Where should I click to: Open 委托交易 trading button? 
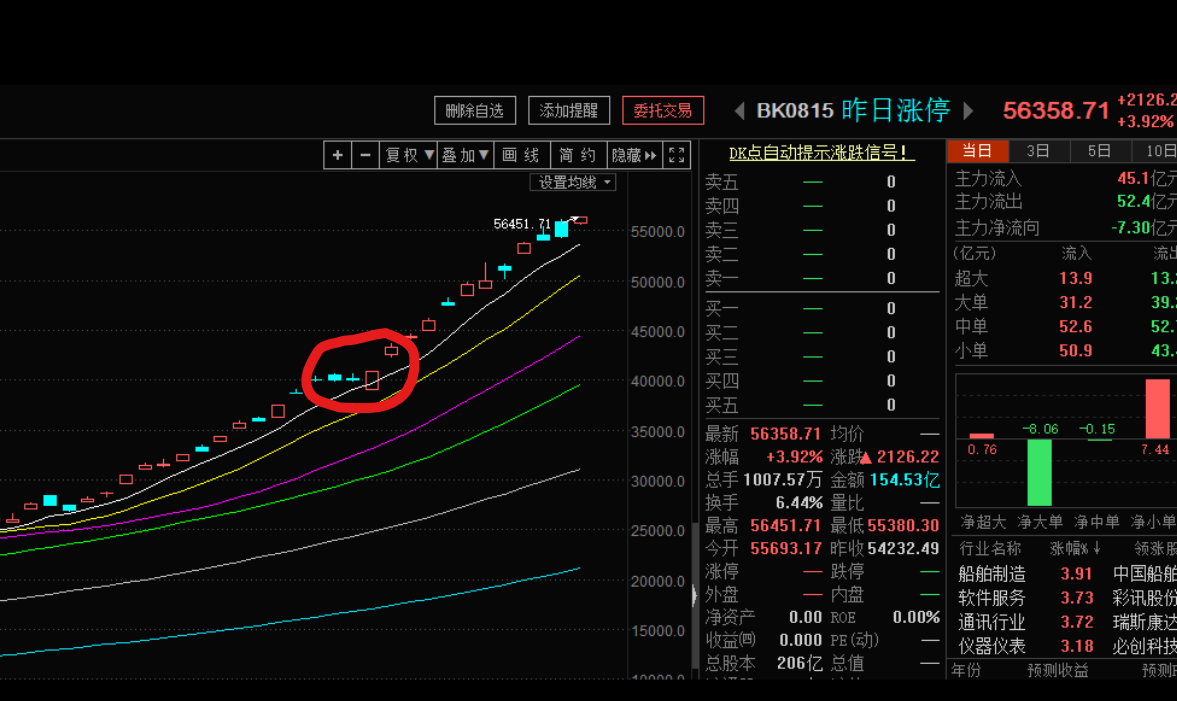663,110
